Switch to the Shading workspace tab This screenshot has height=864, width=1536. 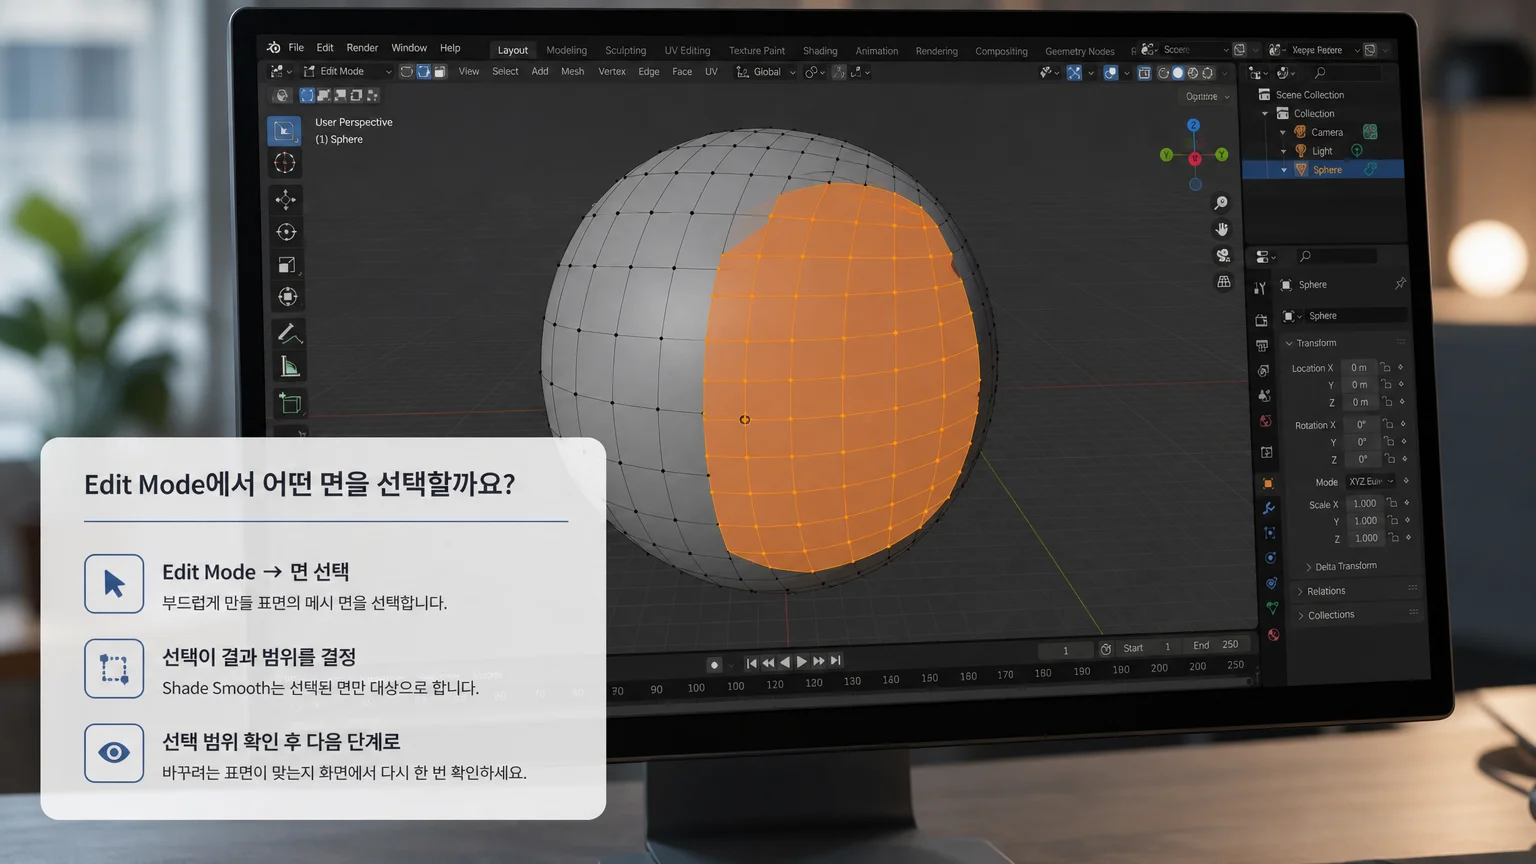[x=820, y=51]
